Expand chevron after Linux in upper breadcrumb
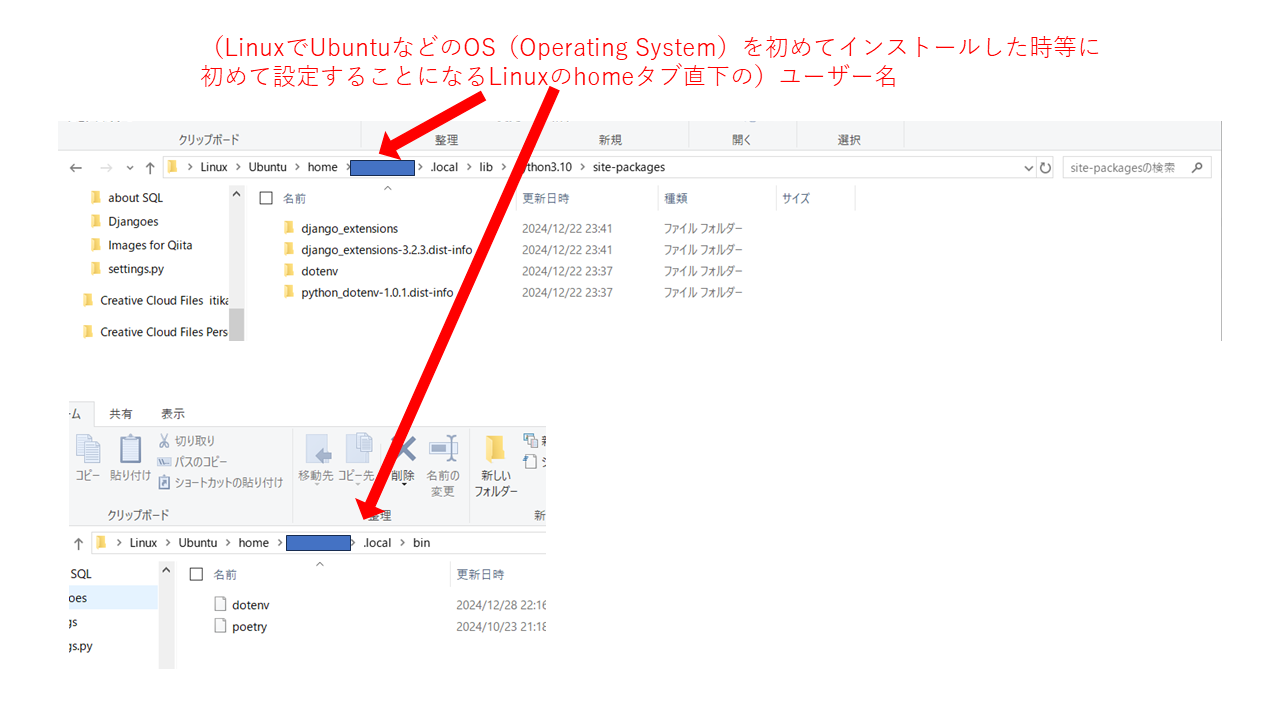The height and width of the screenshot is (720, 1280). point(238,168)
